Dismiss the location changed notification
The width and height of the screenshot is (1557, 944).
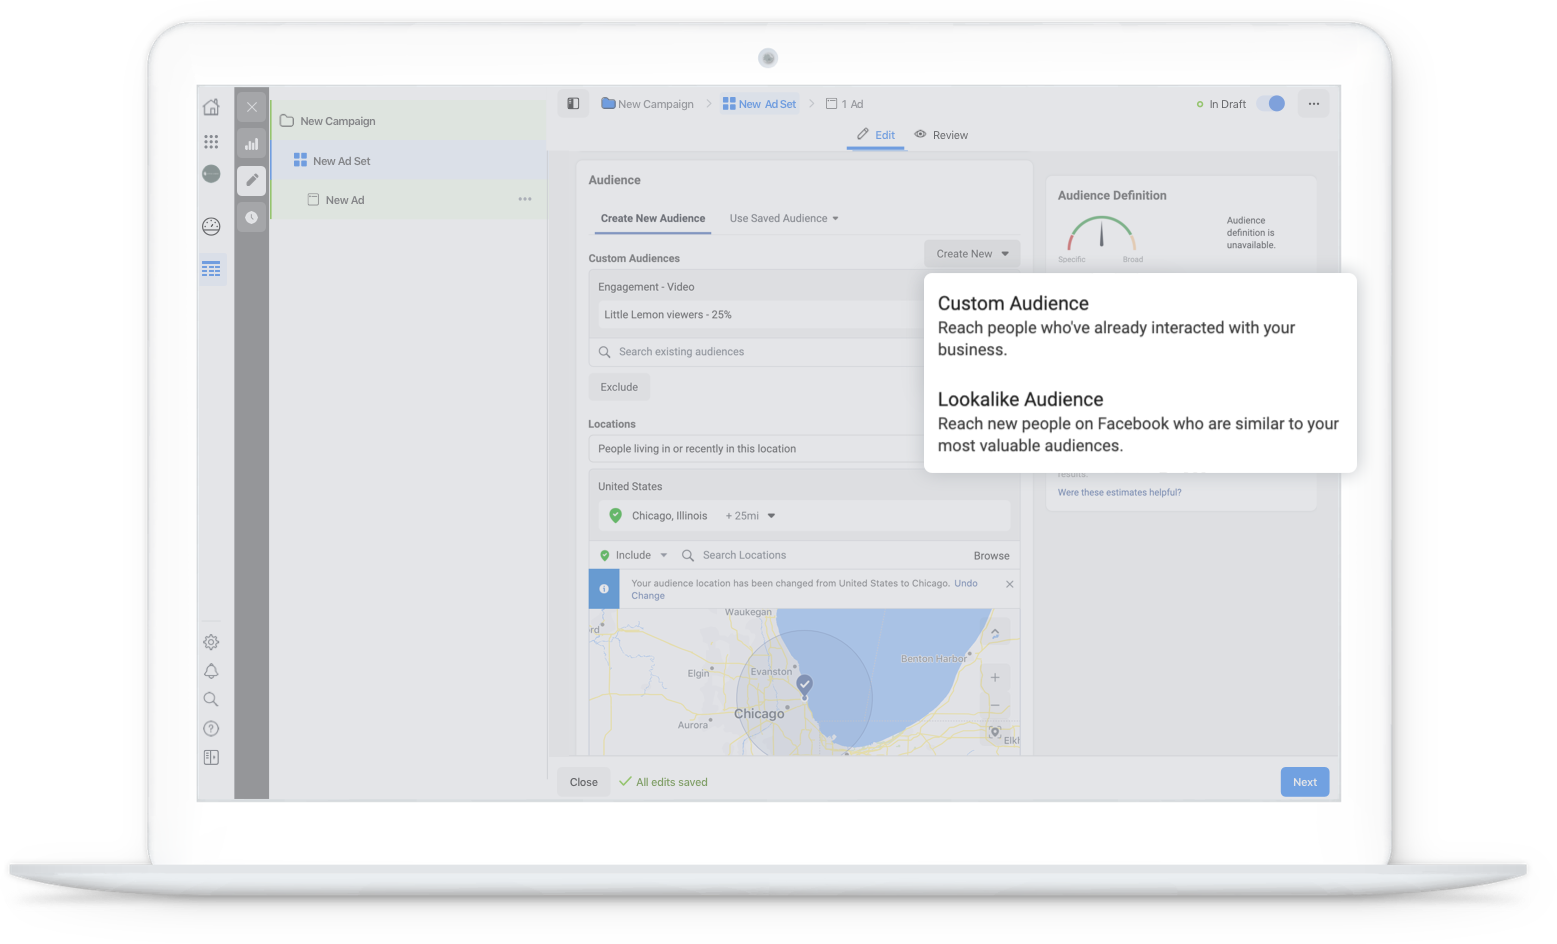pyautogui.click(x=1009, y=584)
